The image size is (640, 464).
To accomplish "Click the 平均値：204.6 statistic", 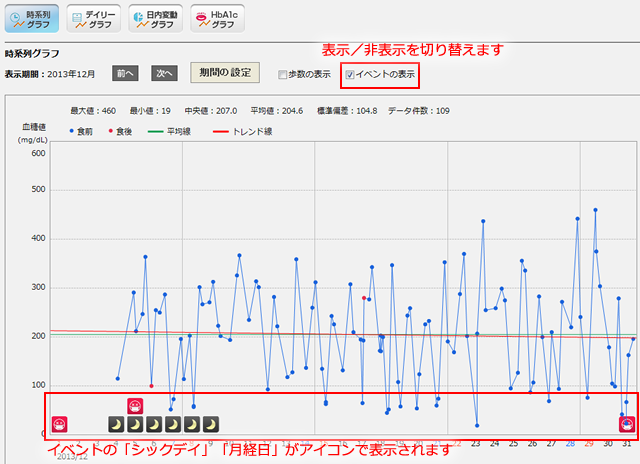I will 277,111.
